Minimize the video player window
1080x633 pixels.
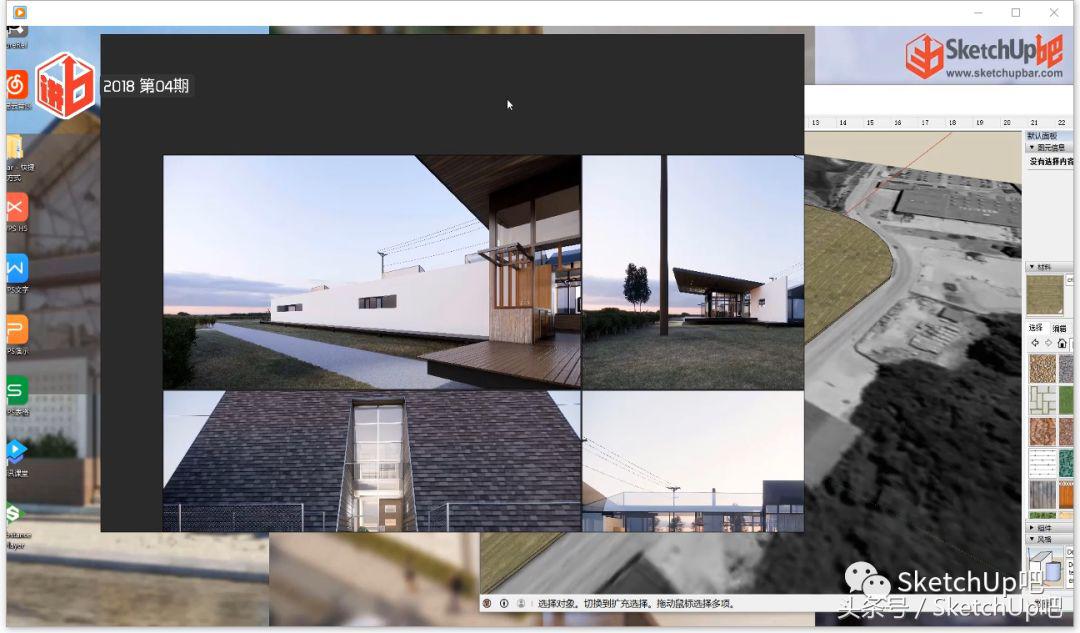click(979, 12)
